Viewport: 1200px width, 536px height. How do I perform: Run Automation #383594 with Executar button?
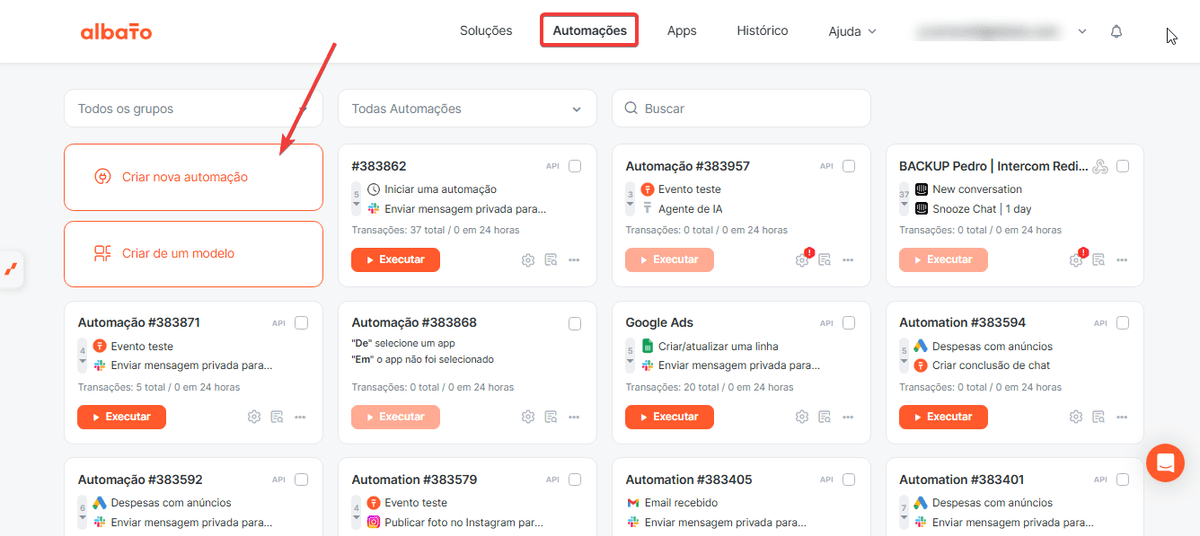[x=943, y=417]
